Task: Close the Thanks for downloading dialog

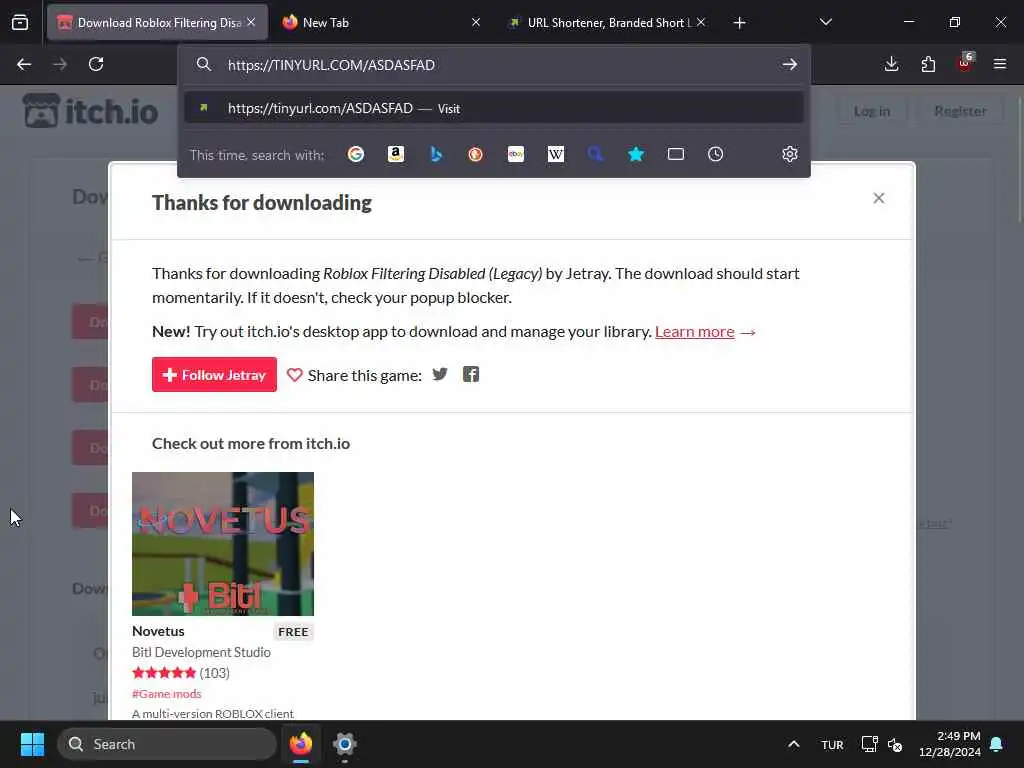Action: (879, 198)
